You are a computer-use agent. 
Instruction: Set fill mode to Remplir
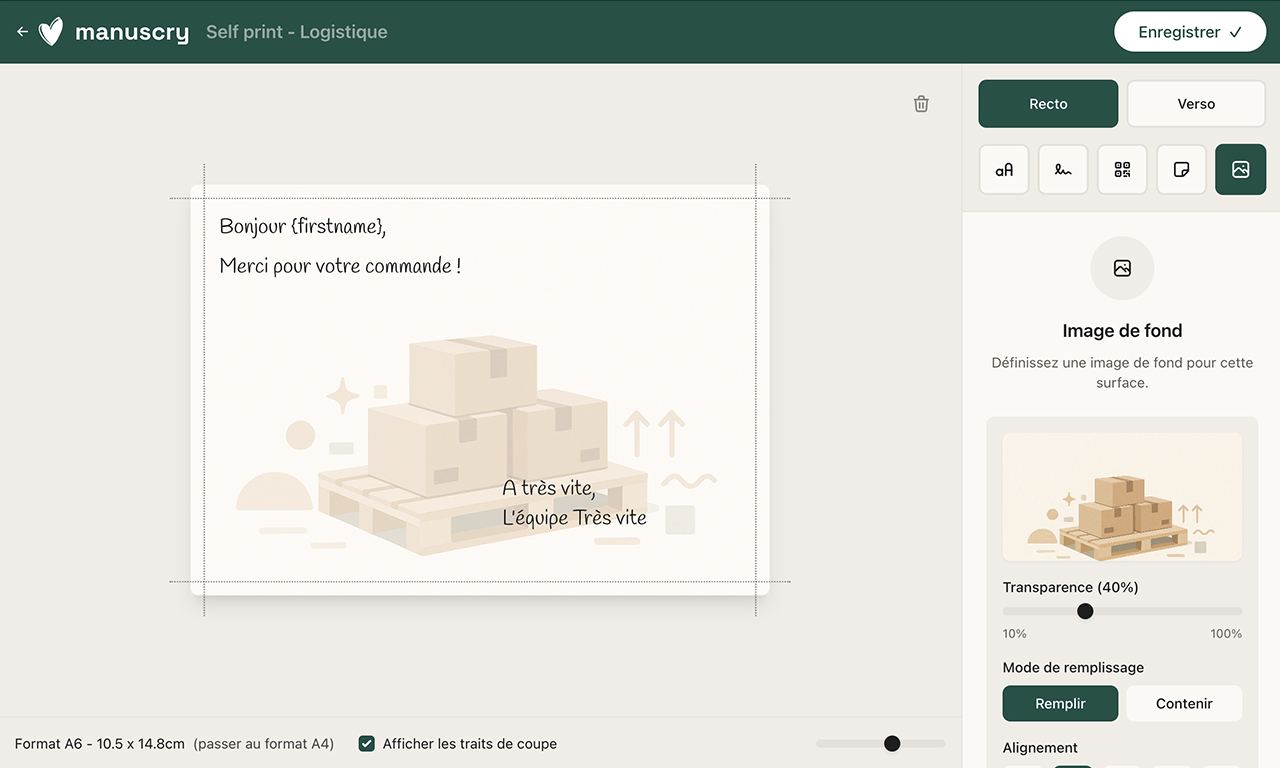[x=1060, y=703]
